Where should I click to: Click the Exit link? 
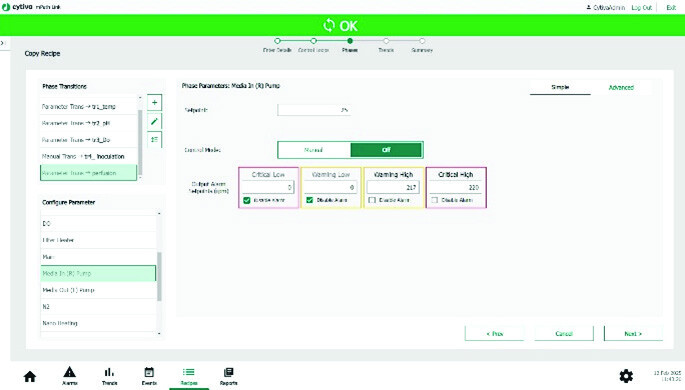pos(671,7)
